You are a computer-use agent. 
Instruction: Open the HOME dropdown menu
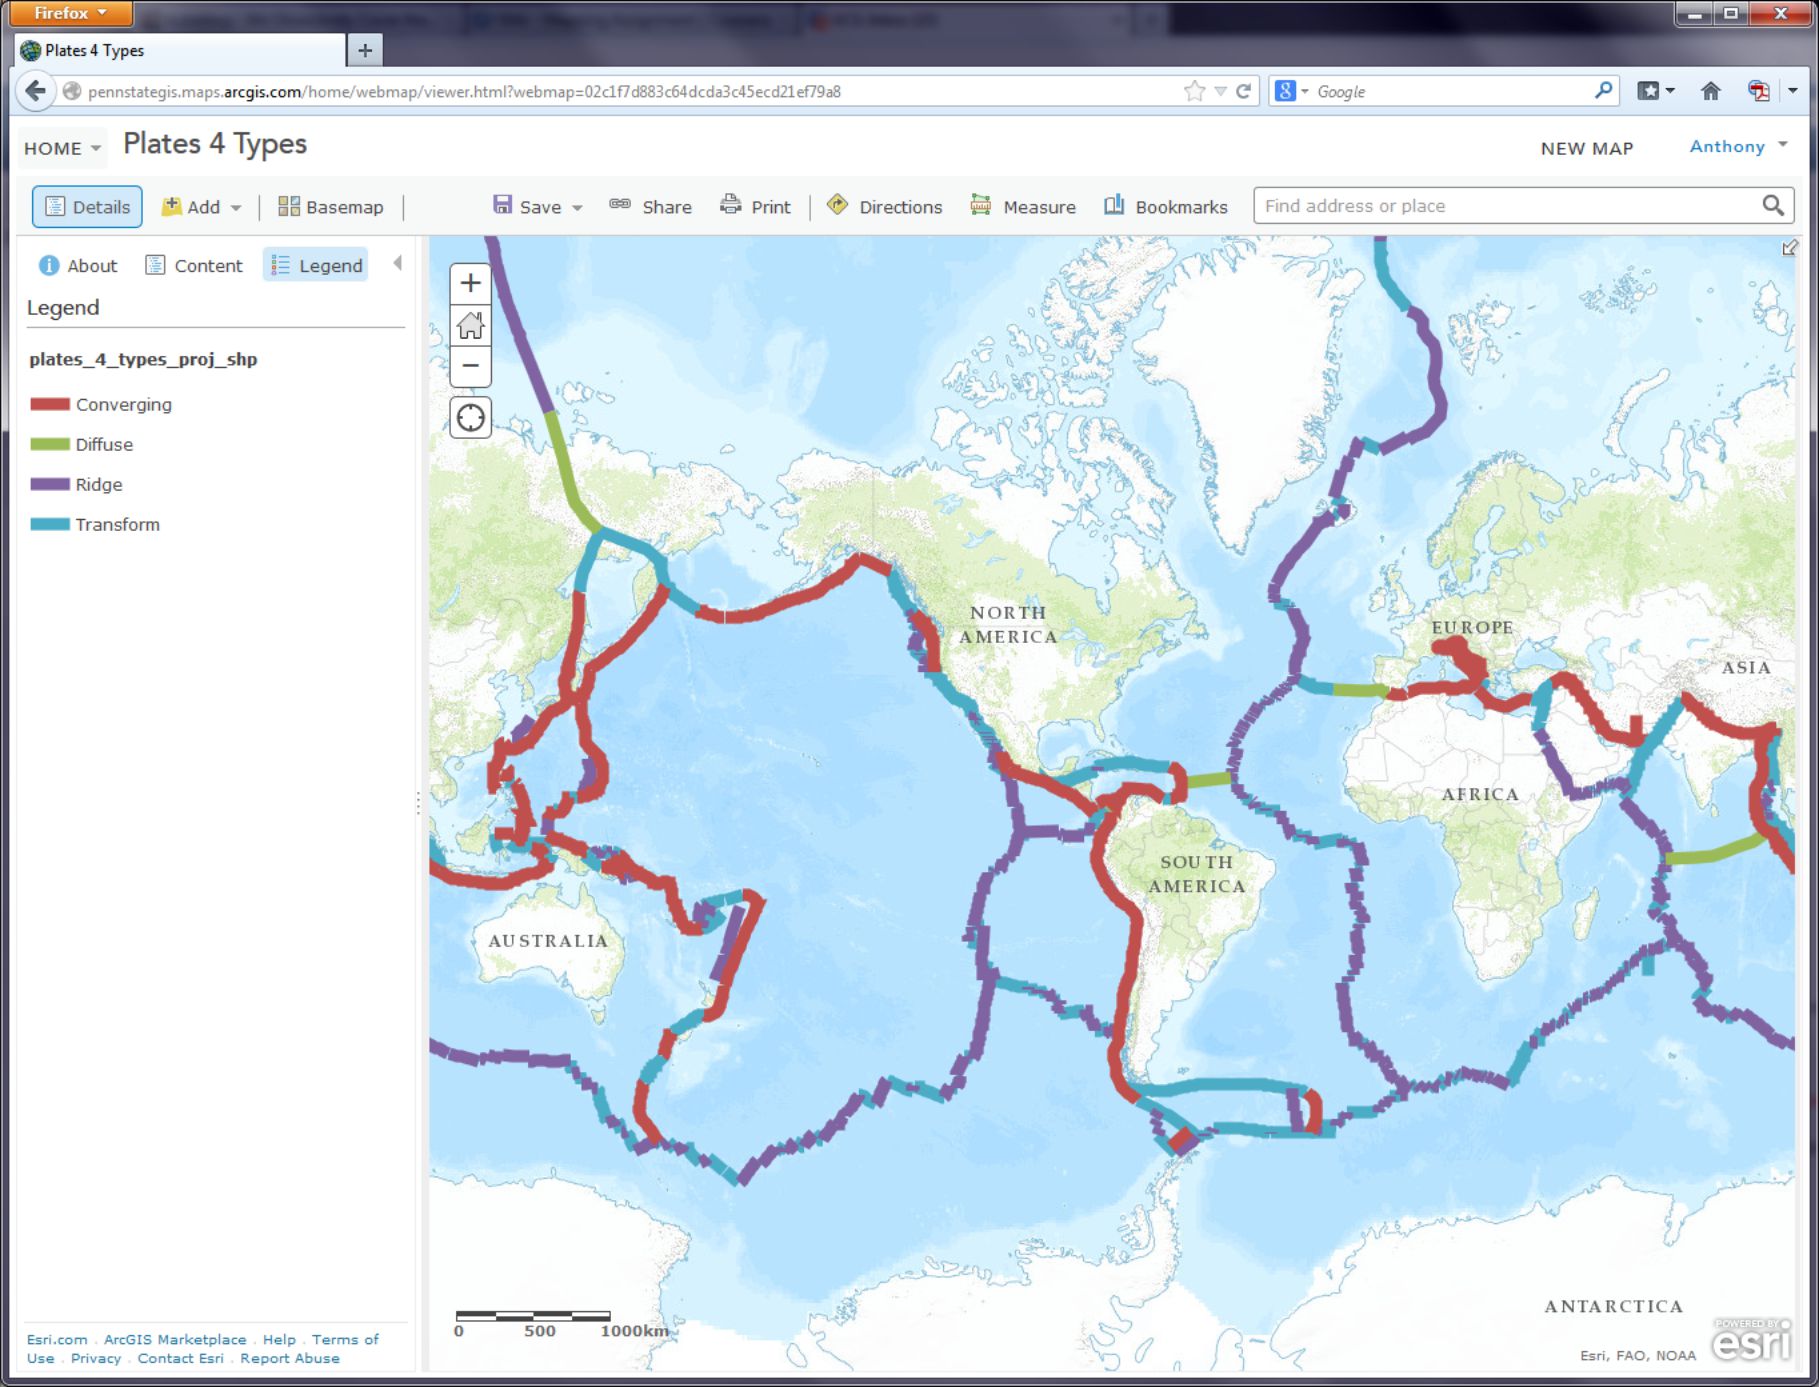point(62,148)
